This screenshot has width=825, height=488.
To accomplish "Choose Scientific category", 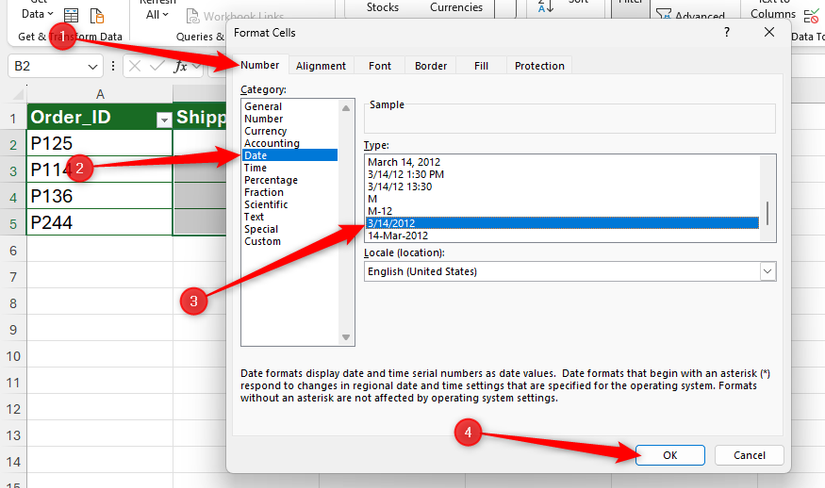I will [x=266, y=204].
